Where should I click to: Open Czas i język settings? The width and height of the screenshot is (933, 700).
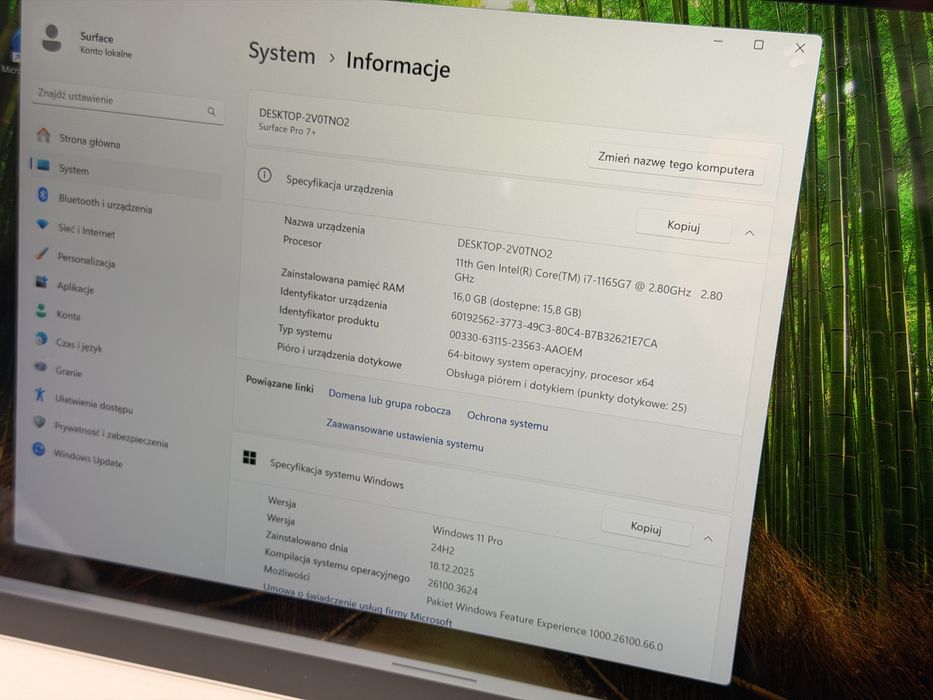pos(79,345)
